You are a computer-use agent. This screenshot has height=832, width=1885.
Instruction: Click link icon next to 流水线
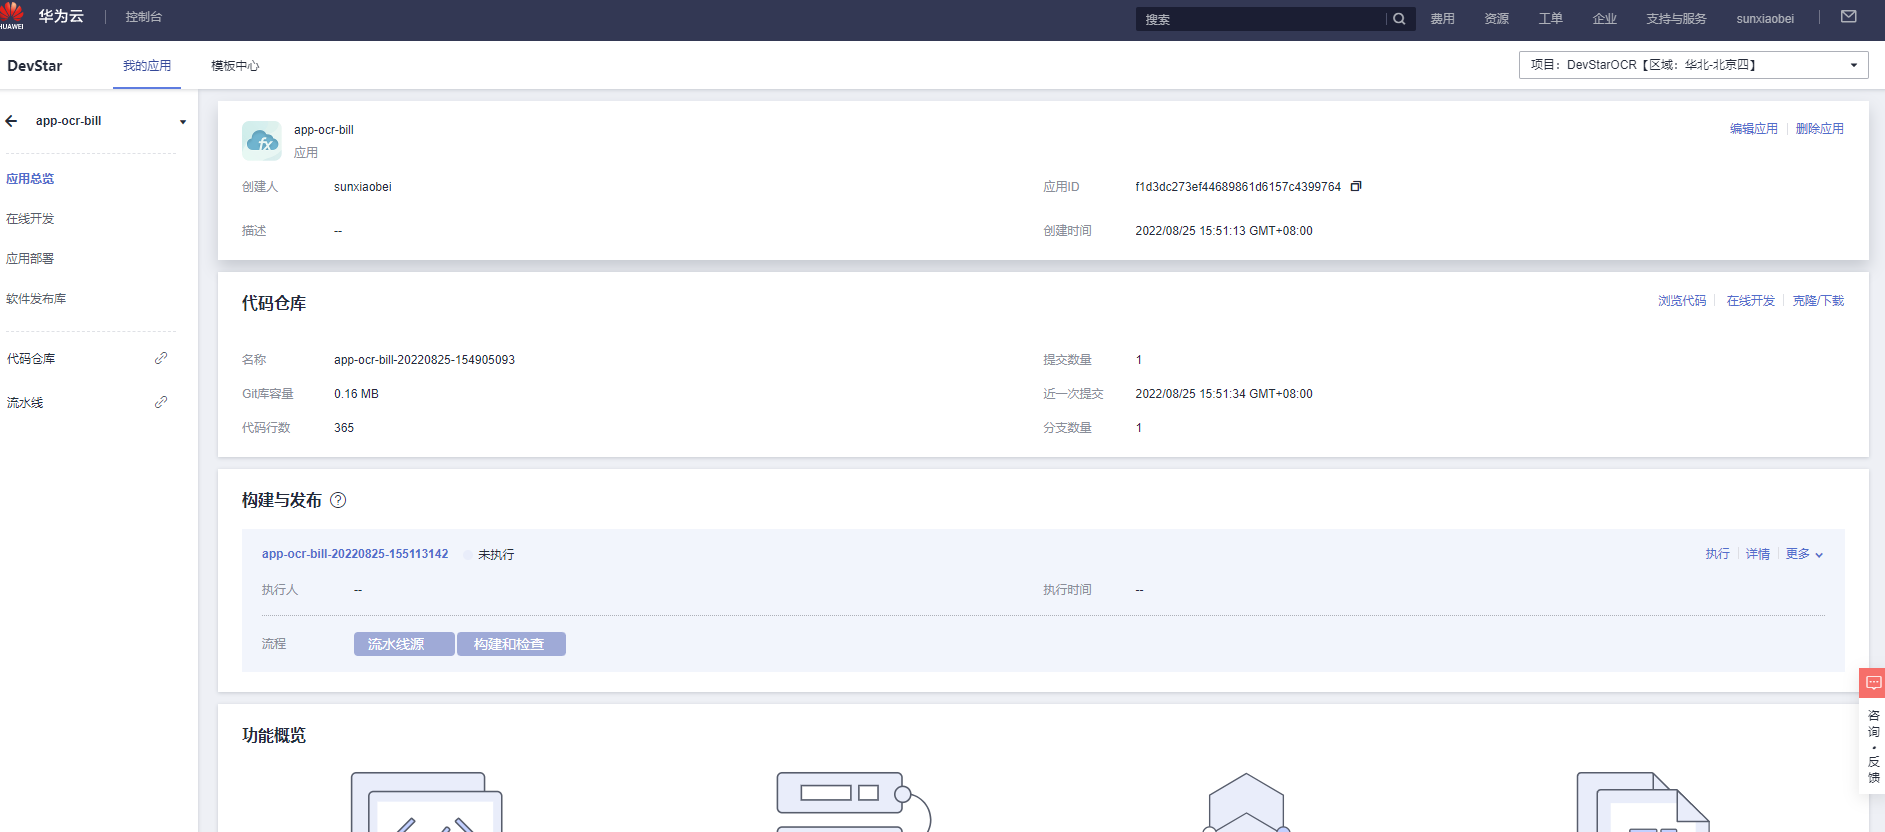click(x=161, y=402)
